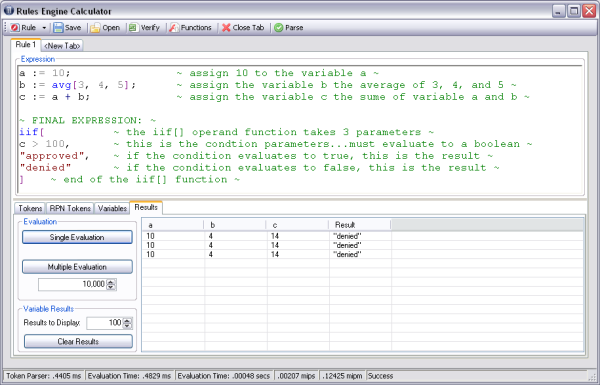Switch to the Rule 1 tab
600x385 pixels.
pos(26,45)
